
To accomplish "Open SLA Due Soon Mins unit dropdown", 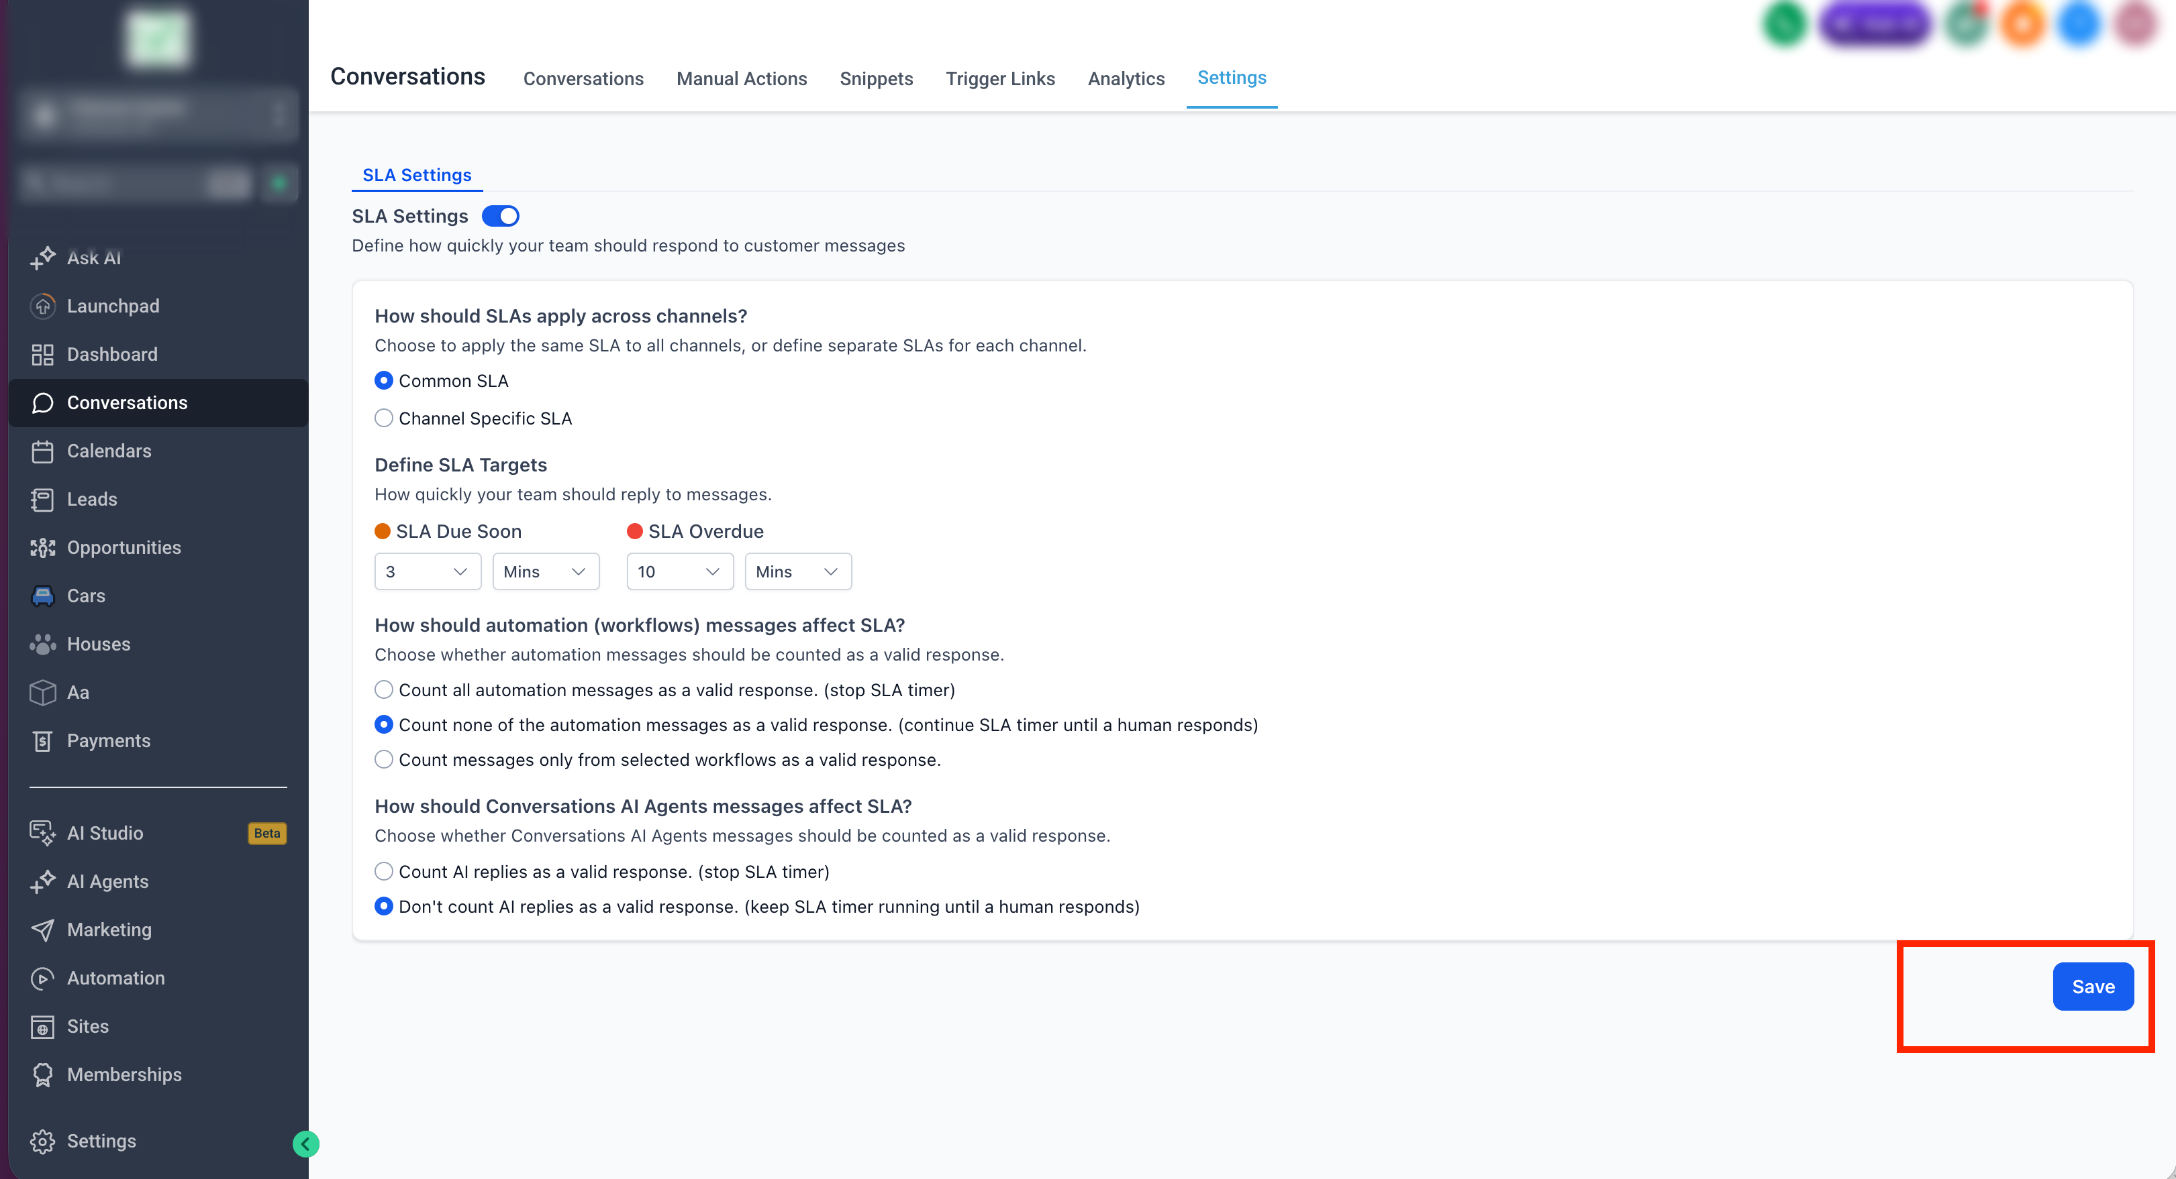I will tap(546, 572).
